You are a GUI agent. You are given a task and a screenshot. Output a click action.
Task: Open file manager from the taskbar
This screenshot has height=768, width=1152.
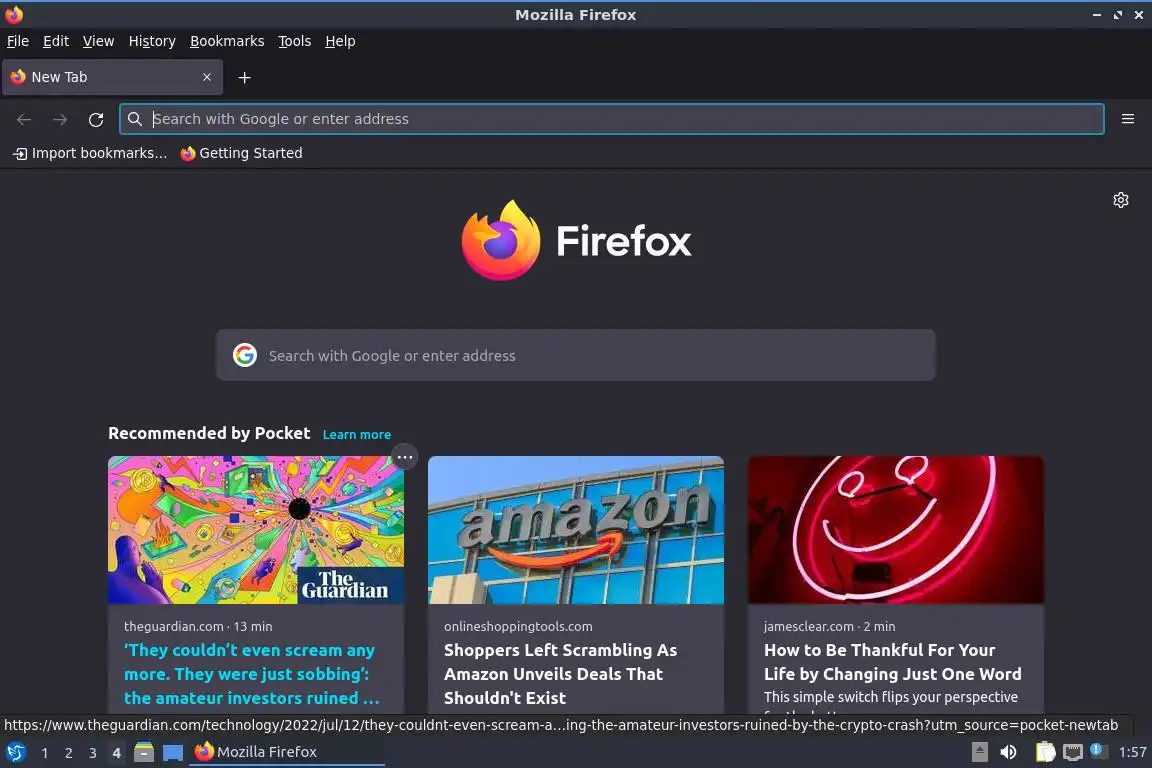144,752
